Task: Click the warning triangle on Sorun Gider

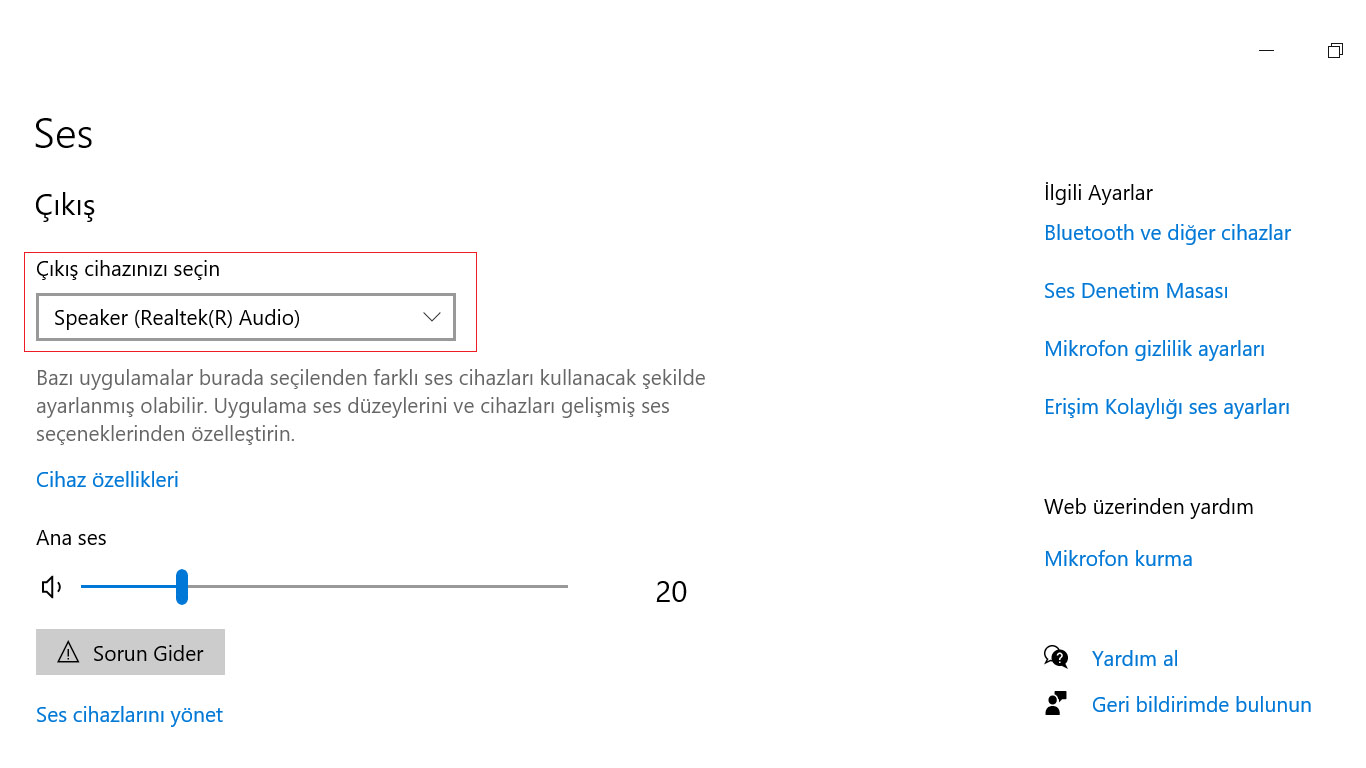Action: point(68,653)
